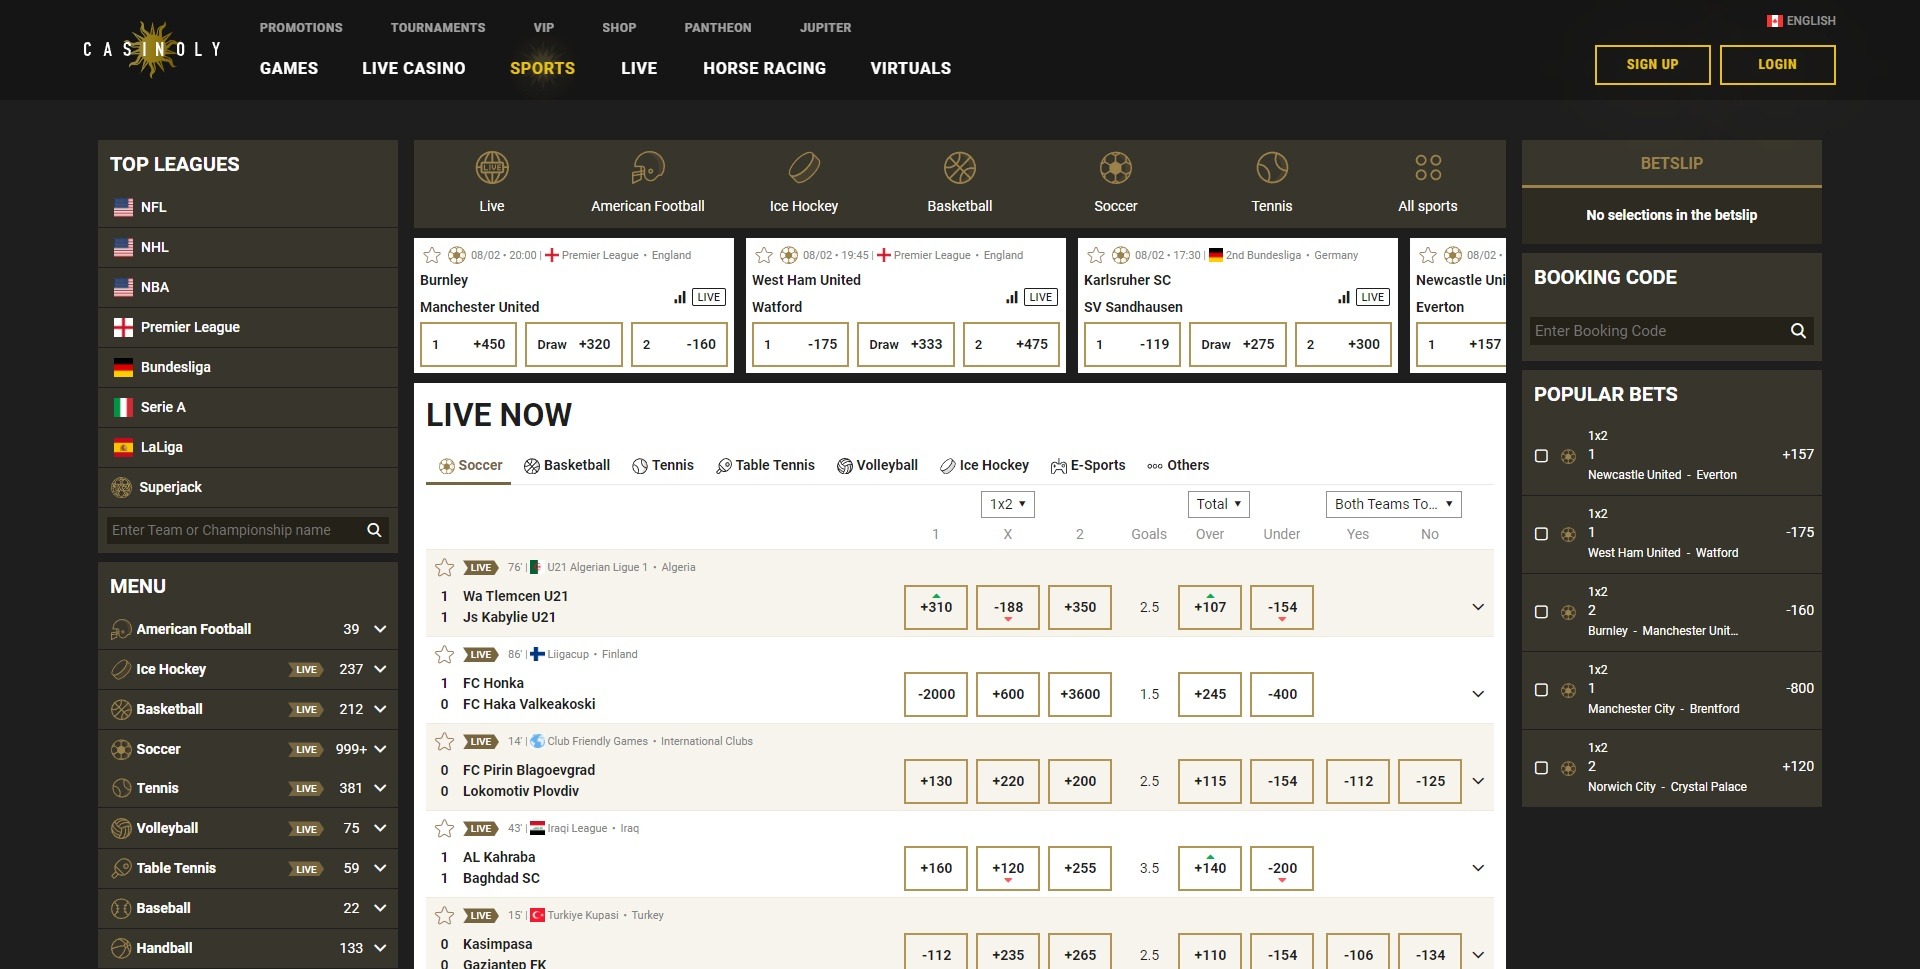Screen dimensions: 1920x969
Task: Click the Enter Booking Code field
Action: point(1655,331)
